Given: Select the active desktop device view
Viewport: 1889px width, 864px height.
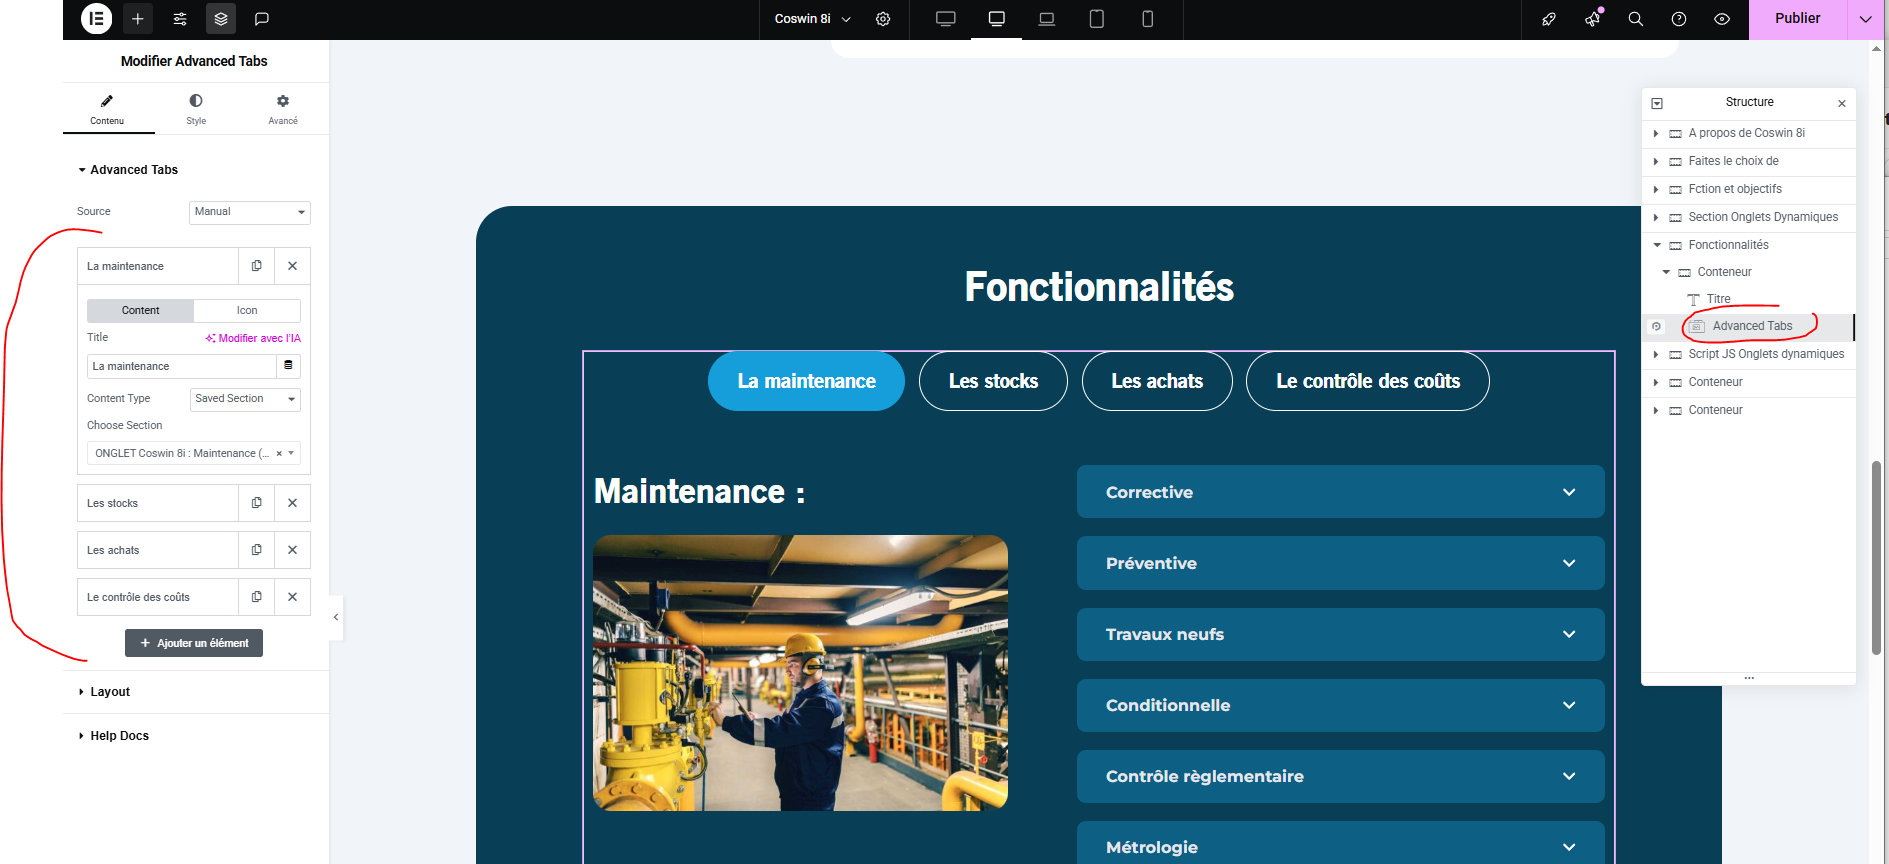Looking at the screenshot, I should click(x=997, y=19).
